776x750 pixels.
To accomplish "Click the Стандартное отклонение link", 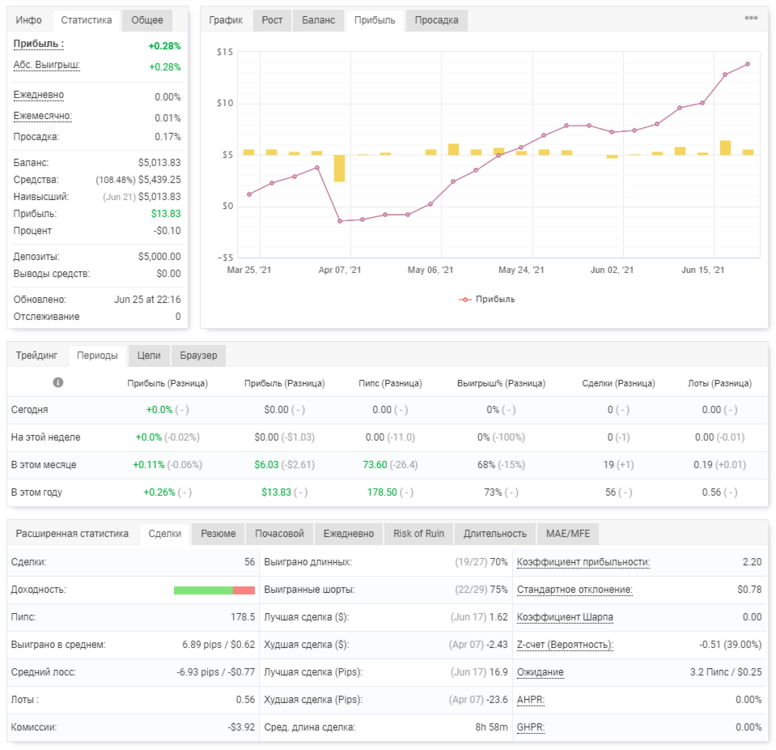I will pos(575,590).
